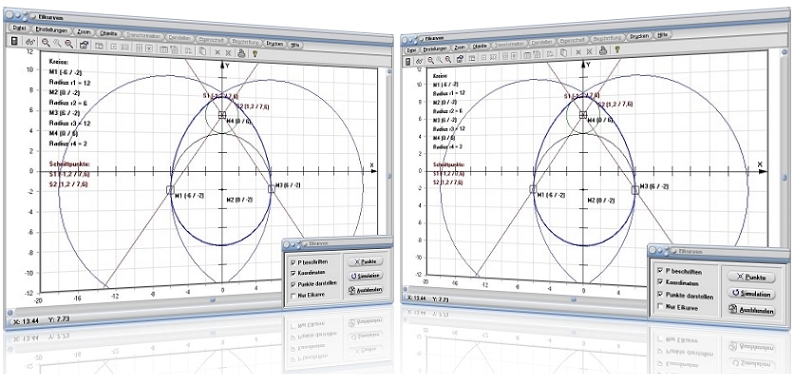
Task: Open the Einstellungen menu in right window
Action: point(434,48)
